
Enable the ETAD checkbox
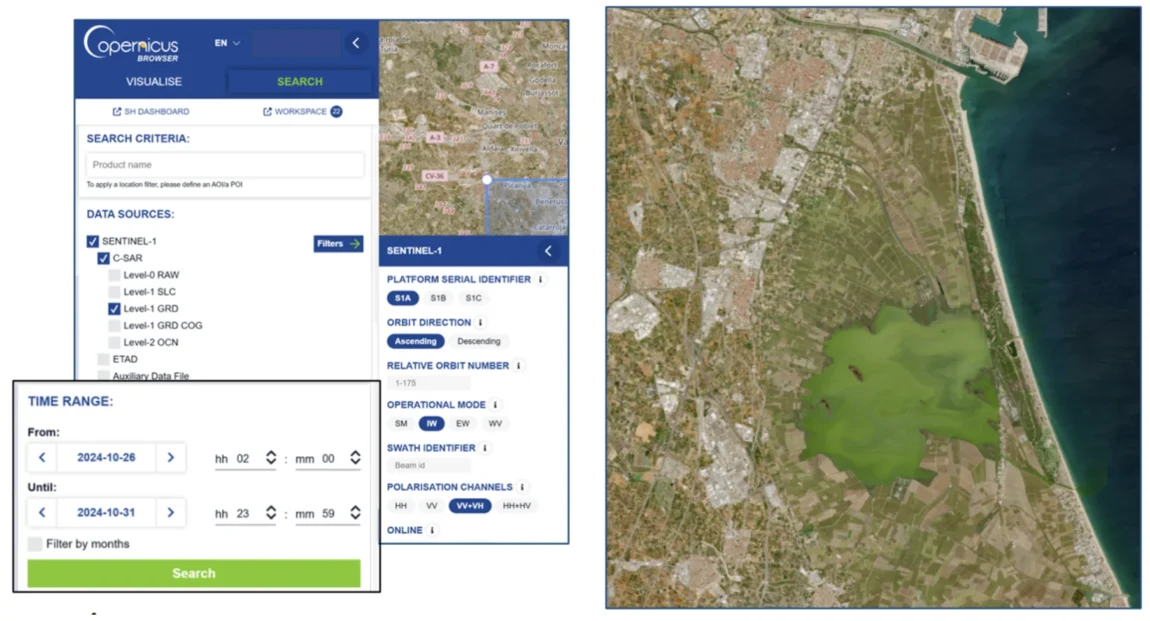103,359
